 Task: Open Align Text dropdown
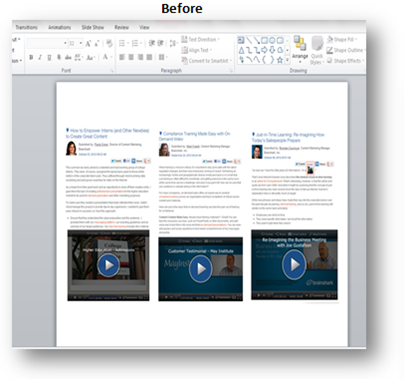(x=197, y=50)
